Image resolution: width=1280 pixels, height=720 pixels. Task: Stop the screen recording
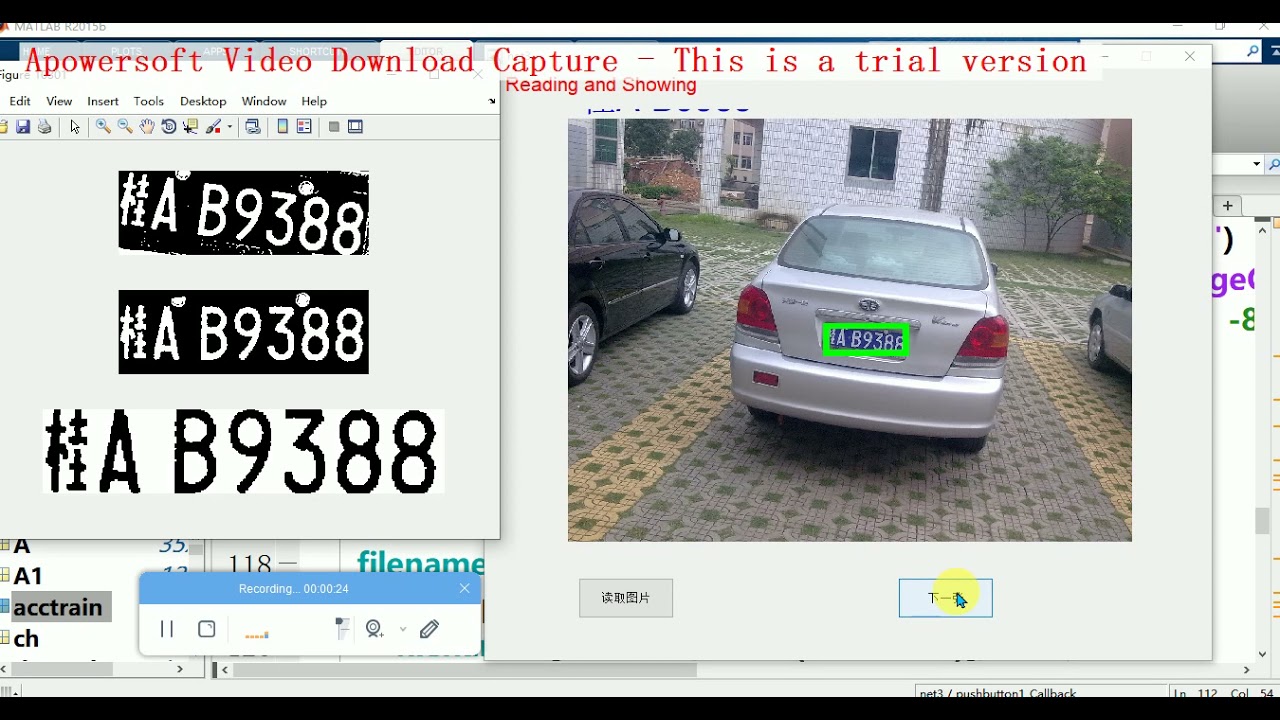pos(207,629)
